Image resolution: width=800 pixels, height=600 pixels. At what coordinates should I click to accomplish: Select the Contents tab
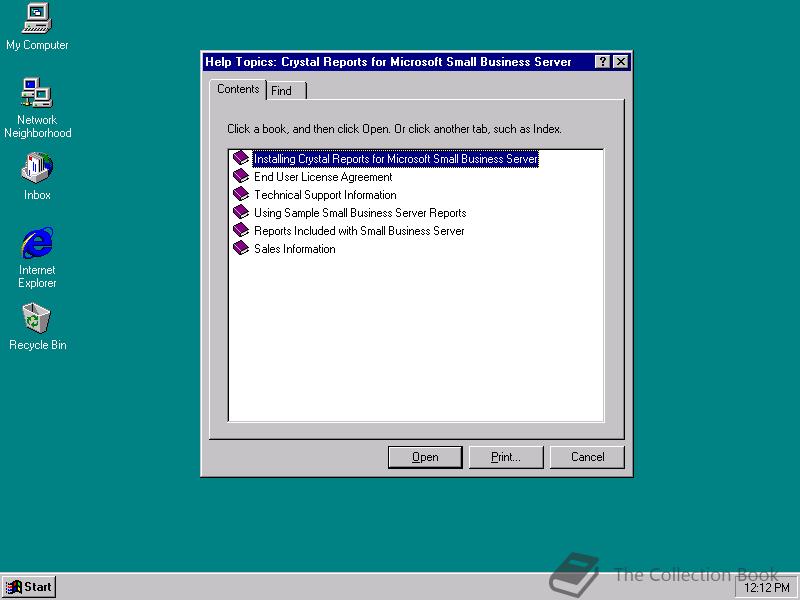(238, 89)
